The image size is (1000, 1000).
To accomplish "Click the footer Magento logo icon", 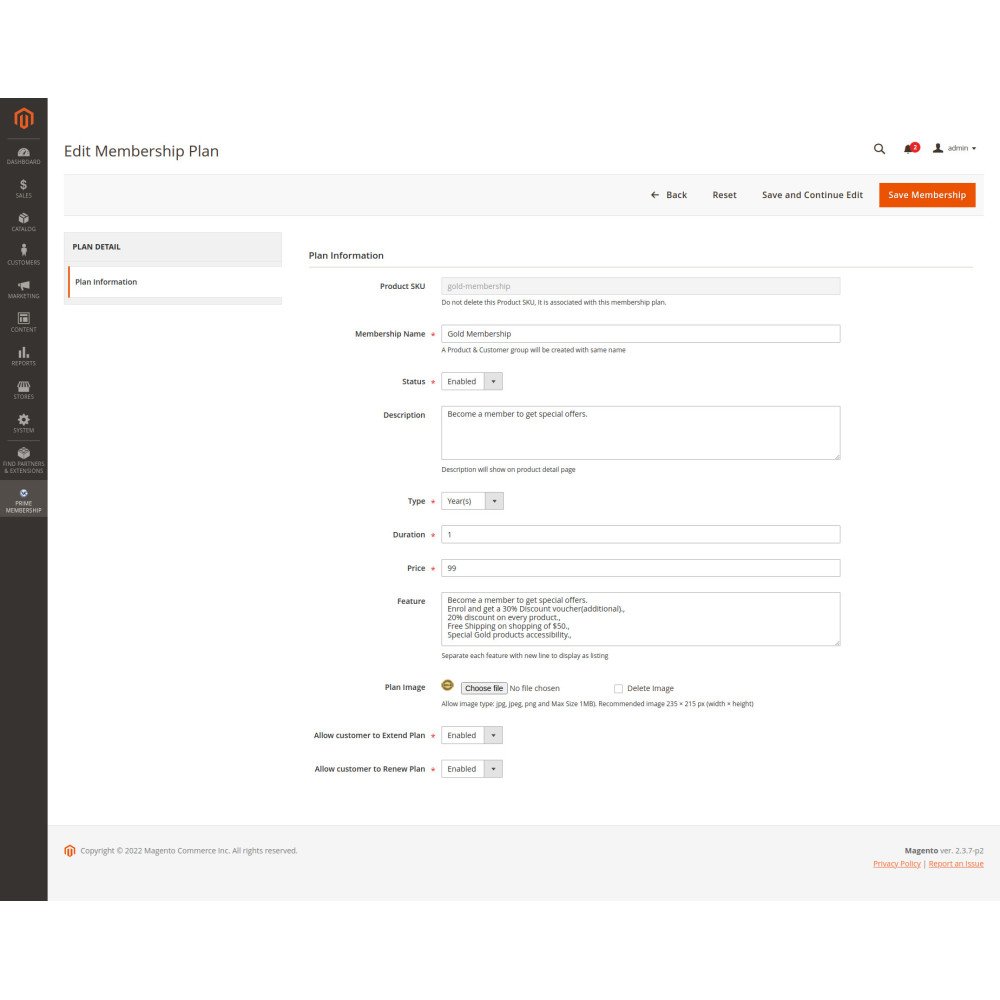I will tap(70, 850).
